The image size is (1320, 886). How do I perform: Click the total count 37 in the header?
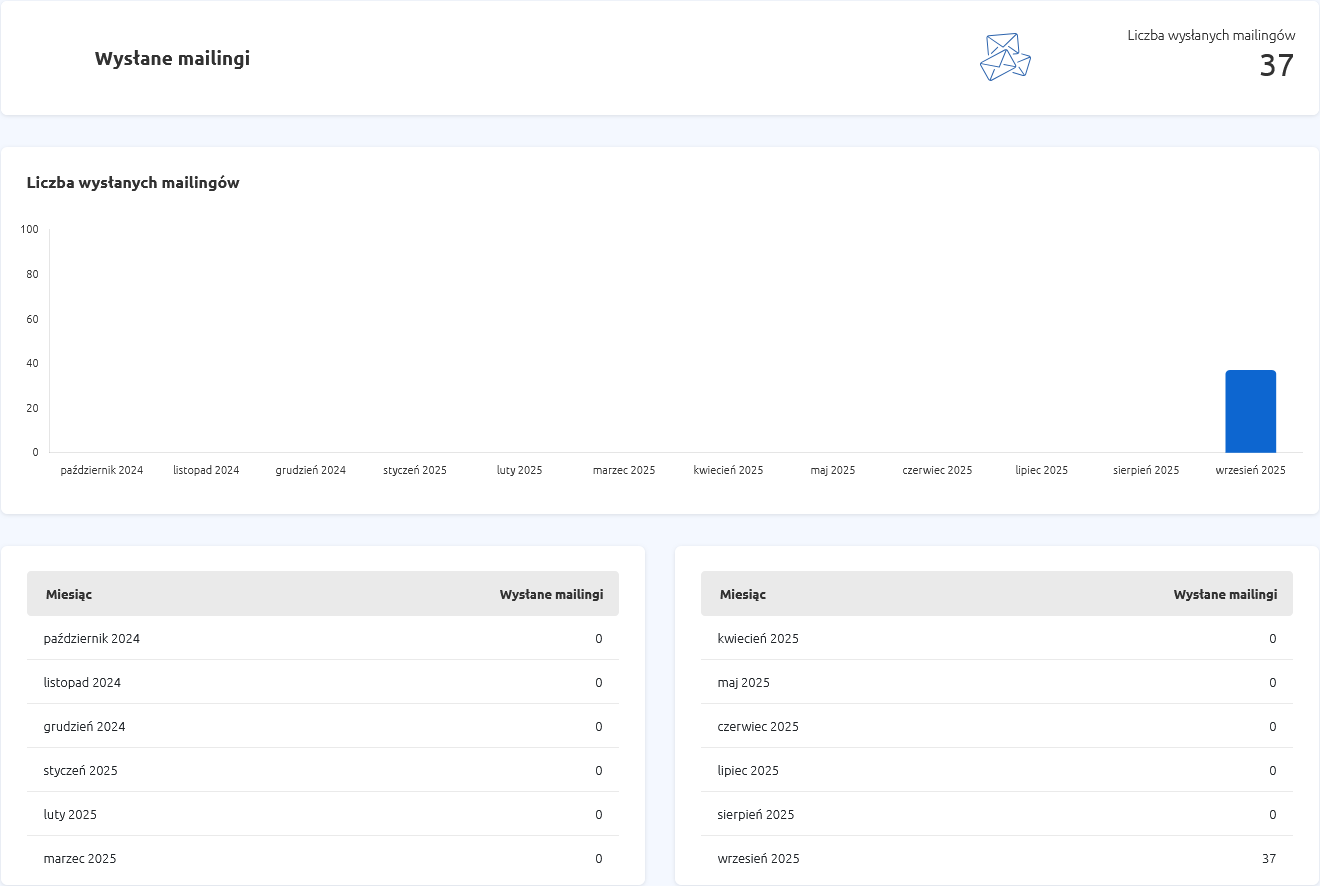pyautogui.click(x=1276, y=66)
